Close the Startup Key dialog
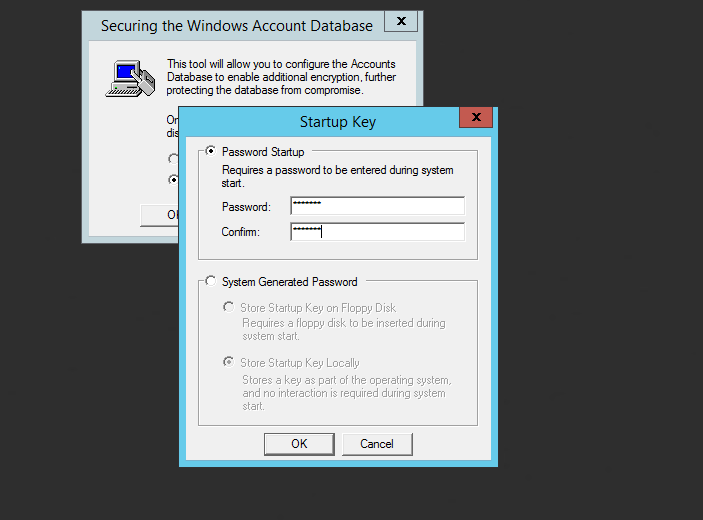Image resolution: width=703 pixels, height=520 pixels. point(476,117)
